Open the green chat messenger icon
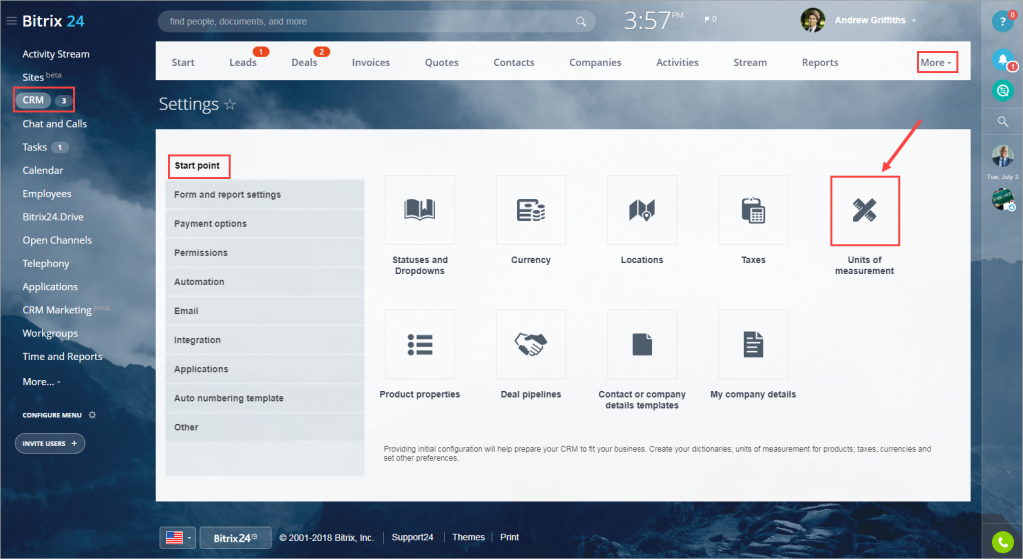 pos(1002,90)
